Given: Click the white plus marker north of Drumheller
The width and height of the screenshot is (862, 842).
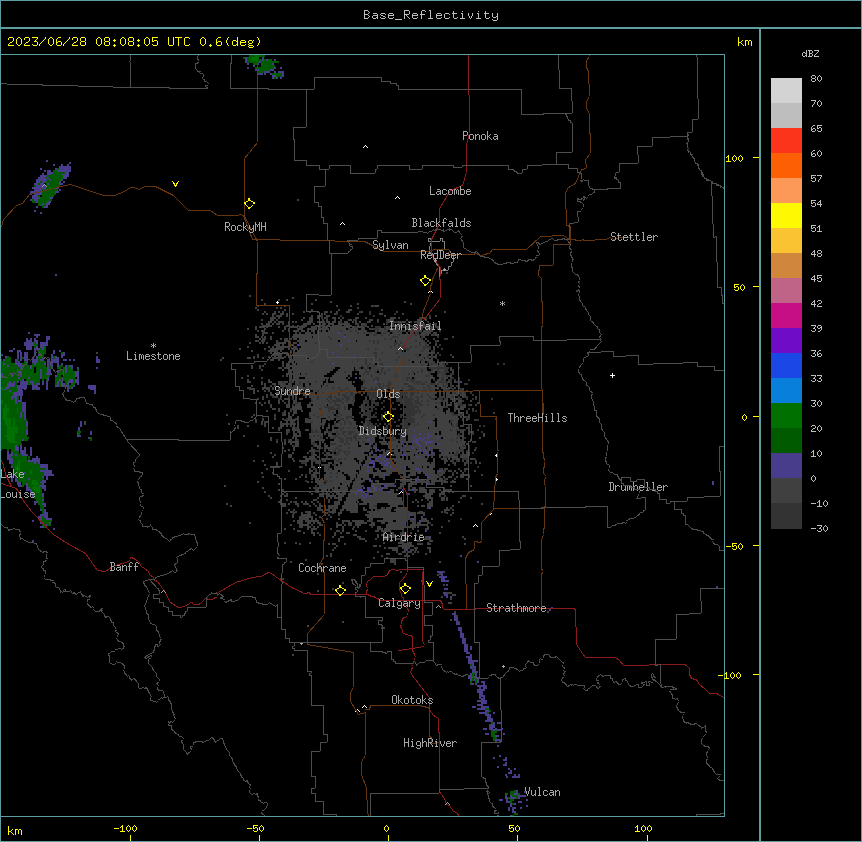Looking at the screenshot, I should point(612,375).
